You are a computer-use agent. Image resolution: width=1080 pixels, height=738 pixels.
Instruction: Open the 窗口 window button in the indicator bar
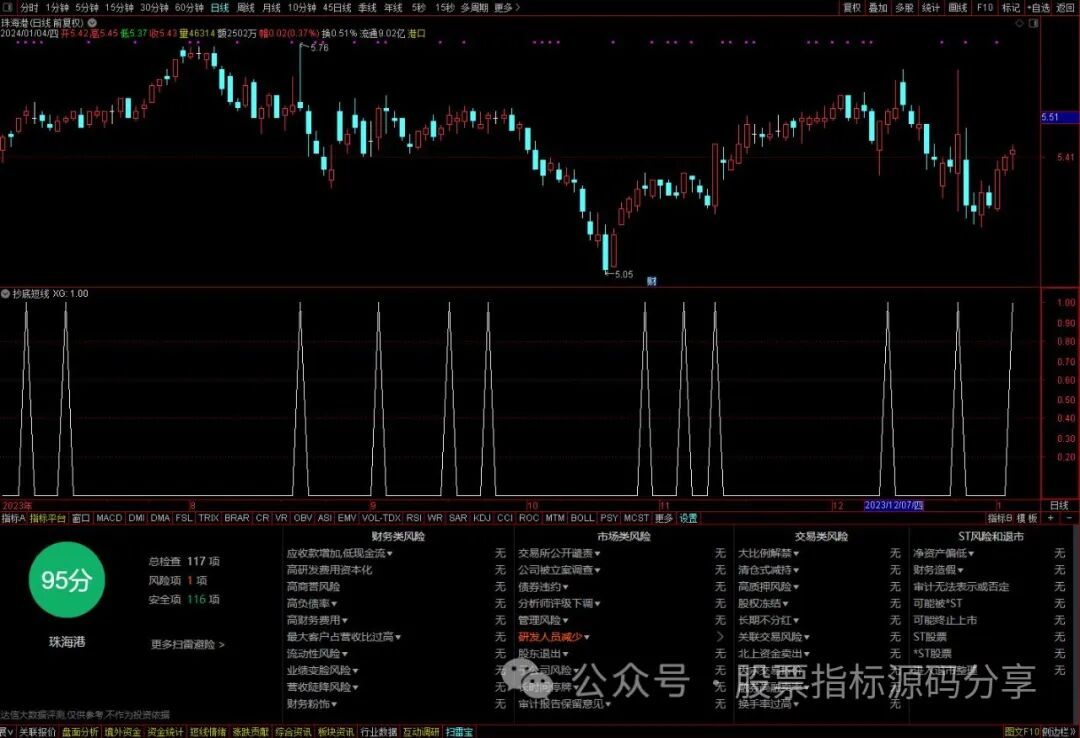pyautogui.click(x=81, y=517)
